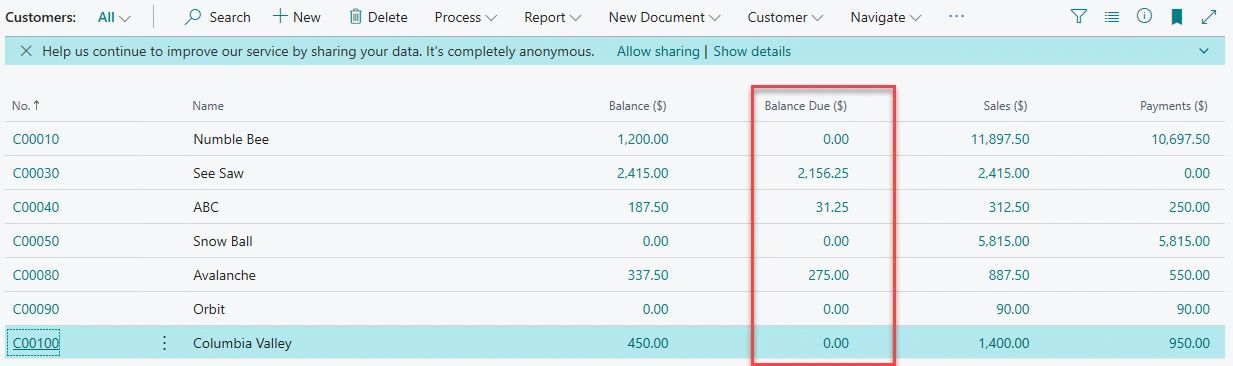The image size is (1233, 366).
Task: Drill into ABC balance 187.50
Action: coord(649,207)
